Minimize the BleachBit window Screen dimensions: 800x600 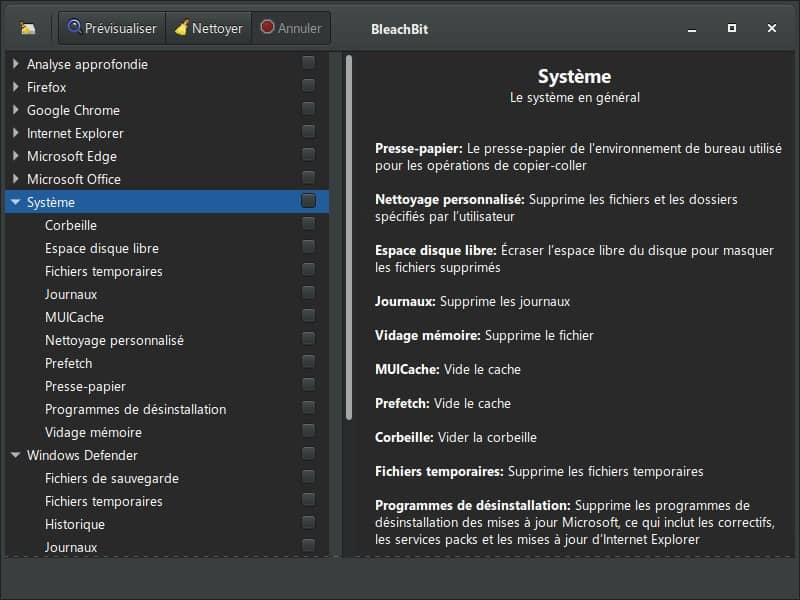tap(692, 29)
